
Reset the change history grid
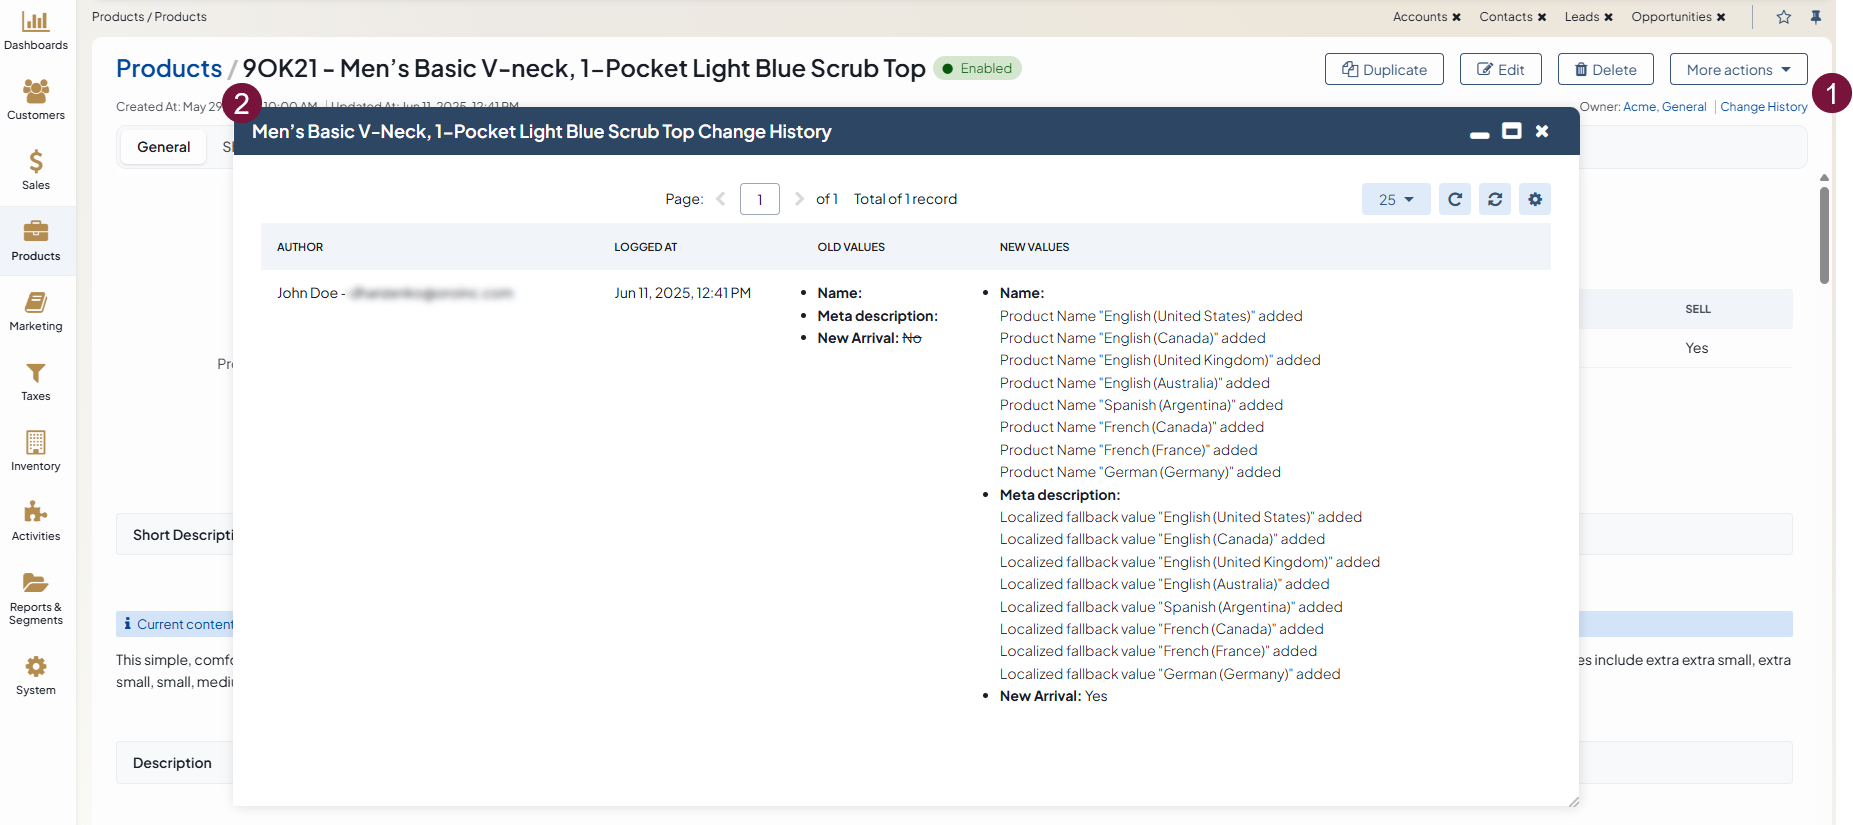[x=1495, y=199]
